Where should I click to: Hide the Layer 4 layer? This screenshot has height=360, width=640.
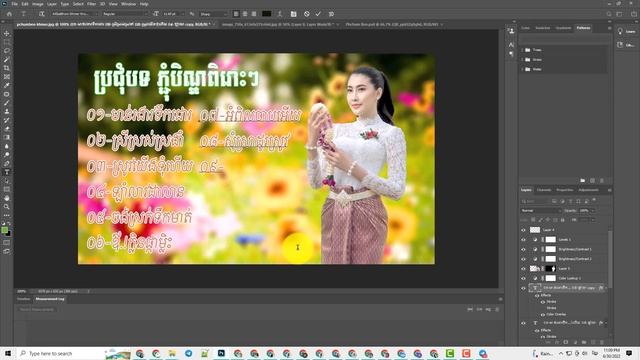(x=523, y=230)
